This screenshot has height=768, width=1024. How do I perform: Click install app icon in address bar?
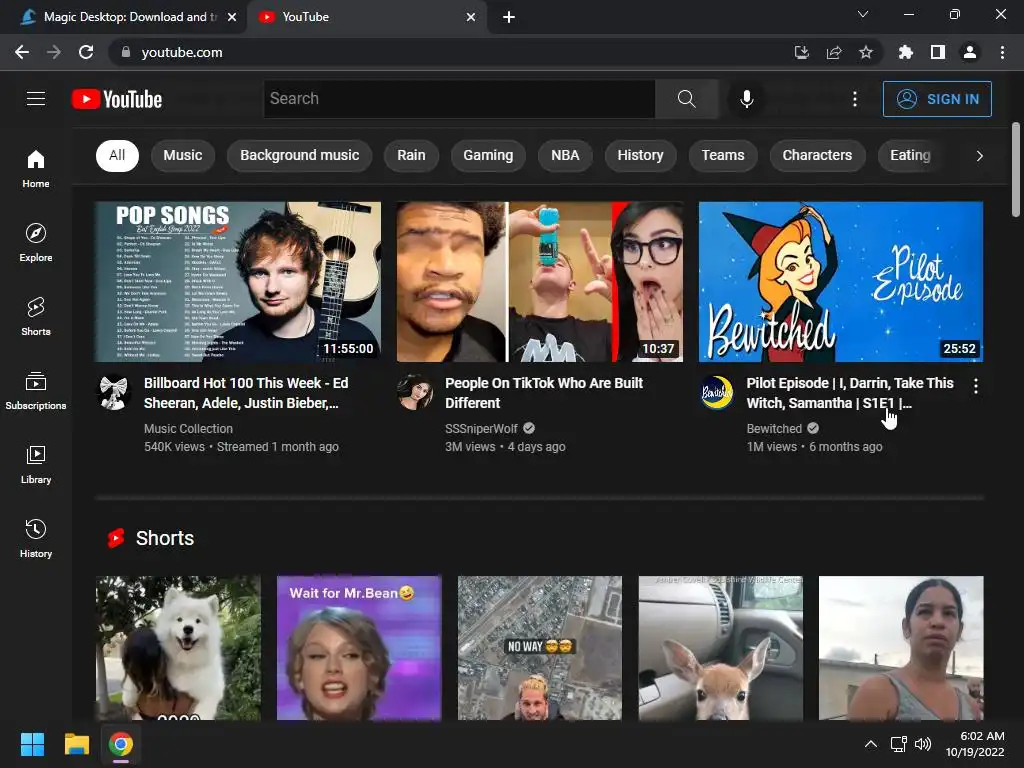click(801, 52)
